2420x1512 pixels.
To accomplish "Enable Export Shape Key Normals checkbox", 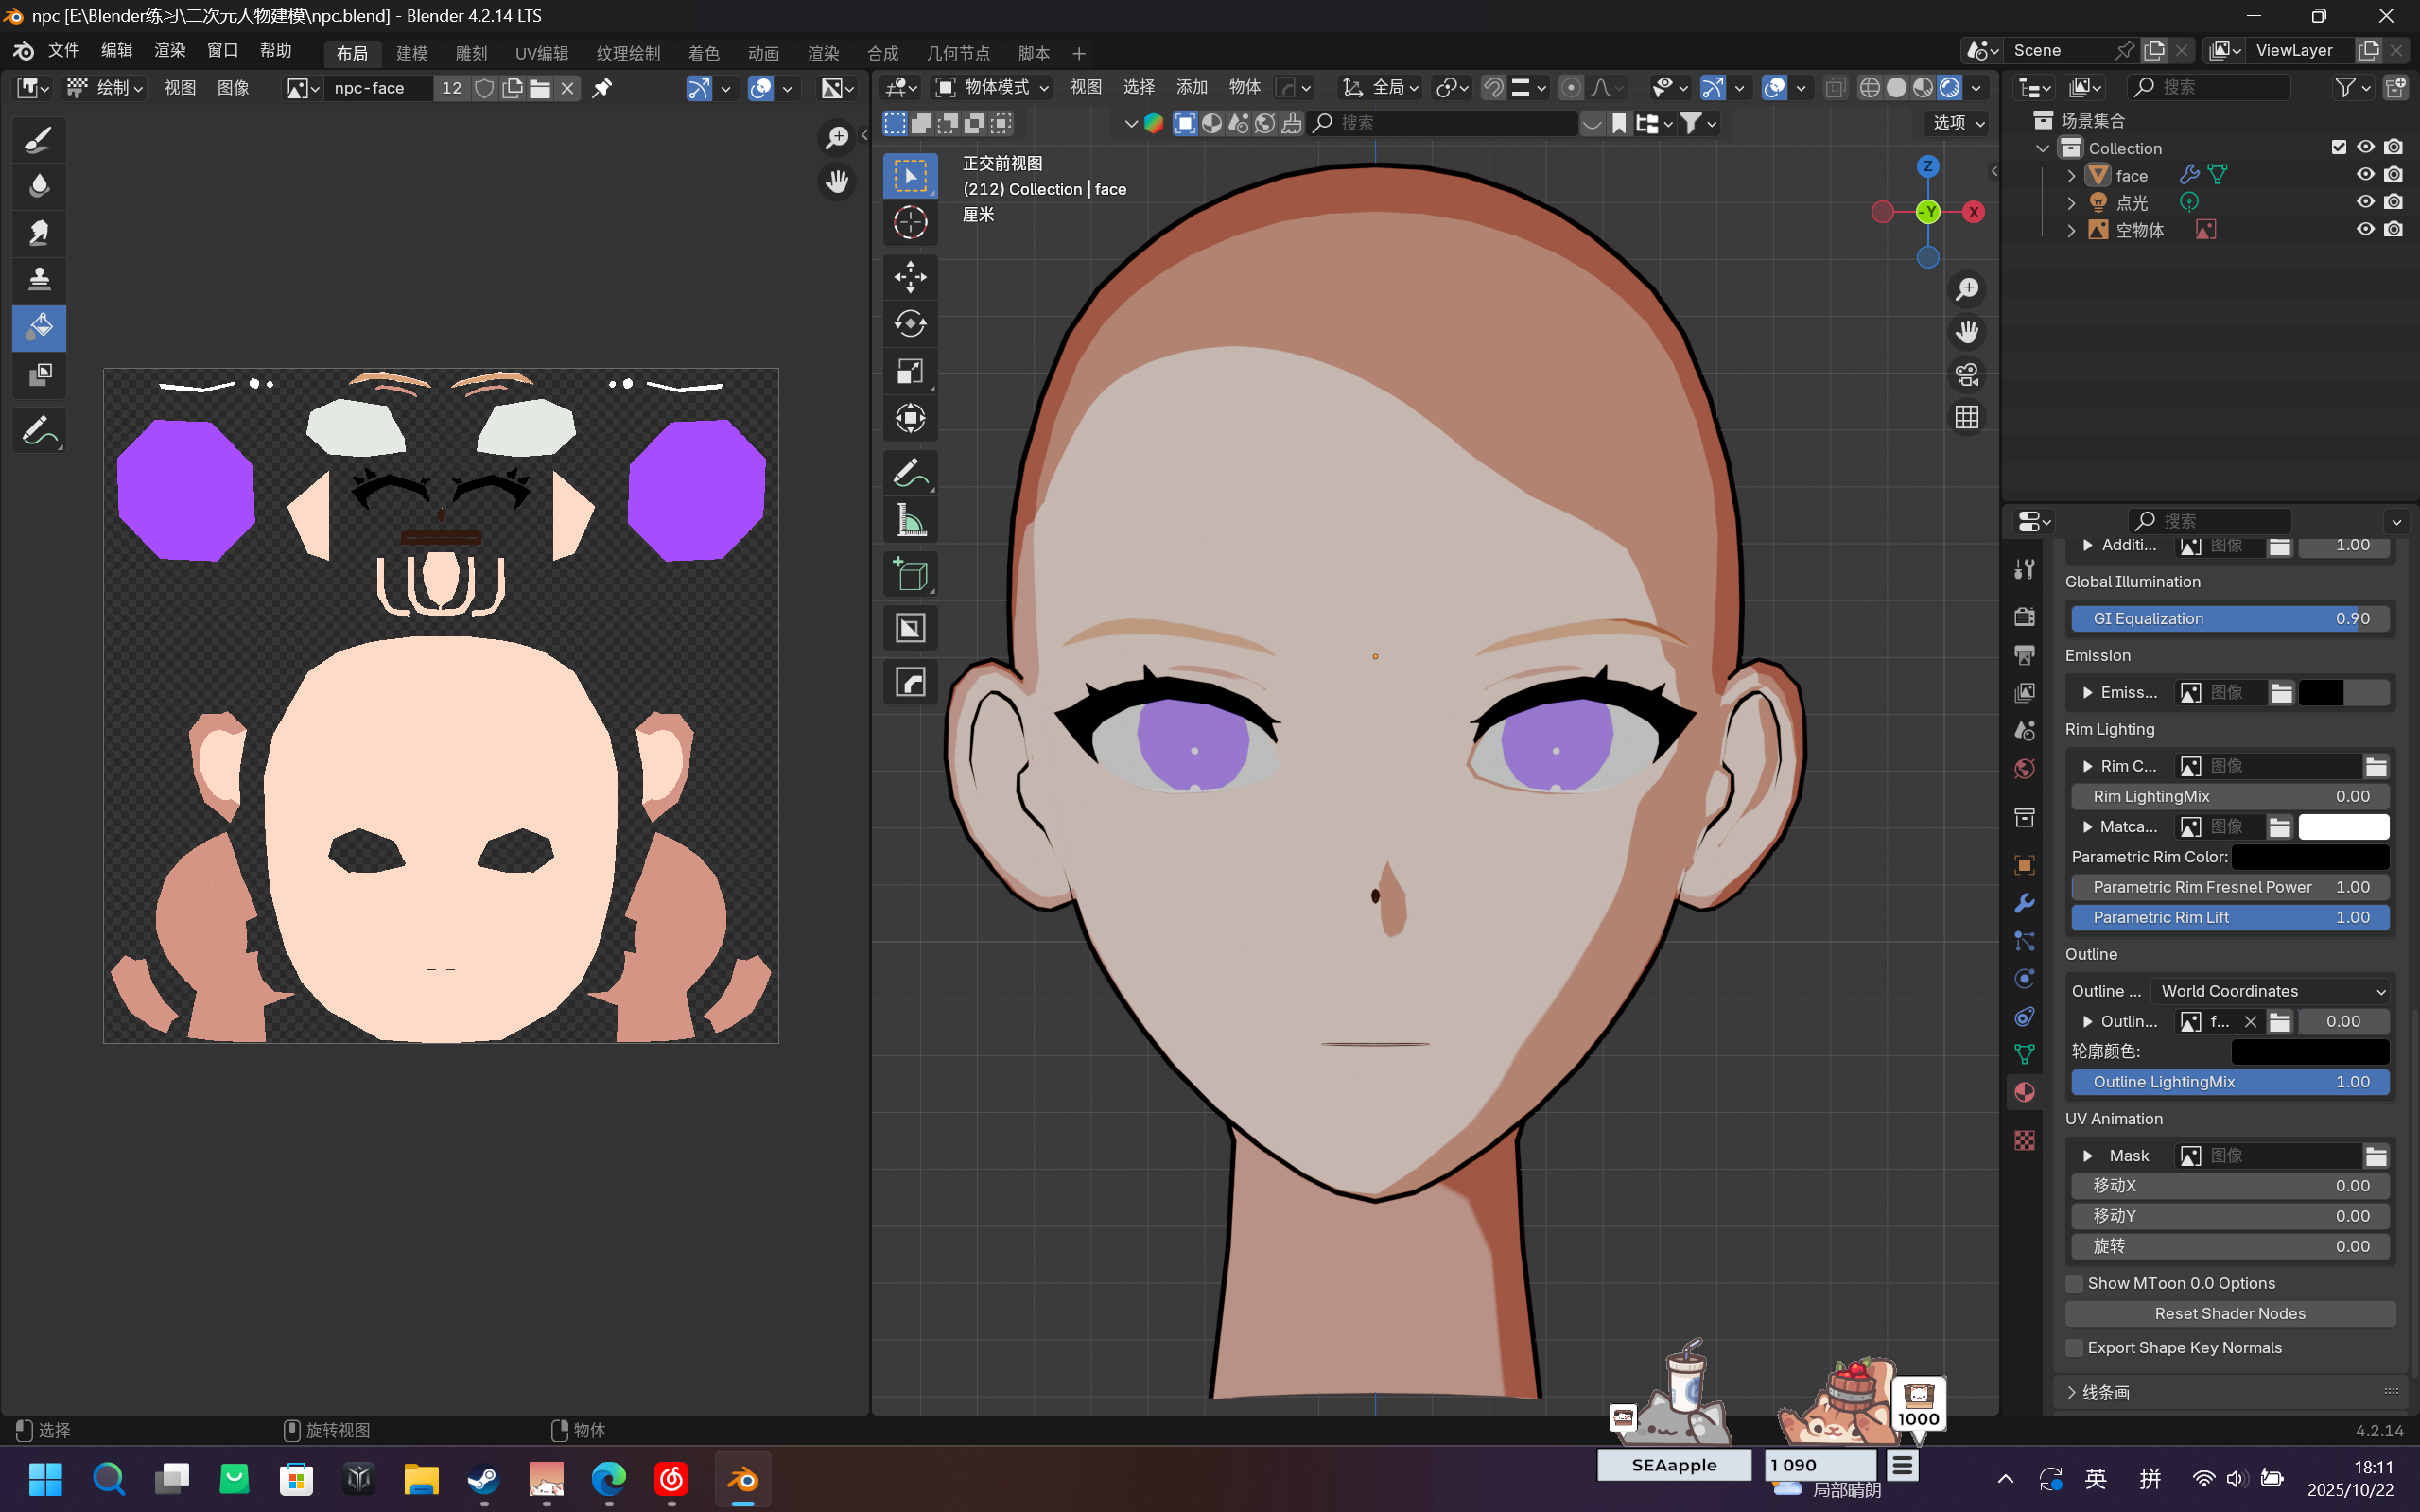I will (2074, 1348).
